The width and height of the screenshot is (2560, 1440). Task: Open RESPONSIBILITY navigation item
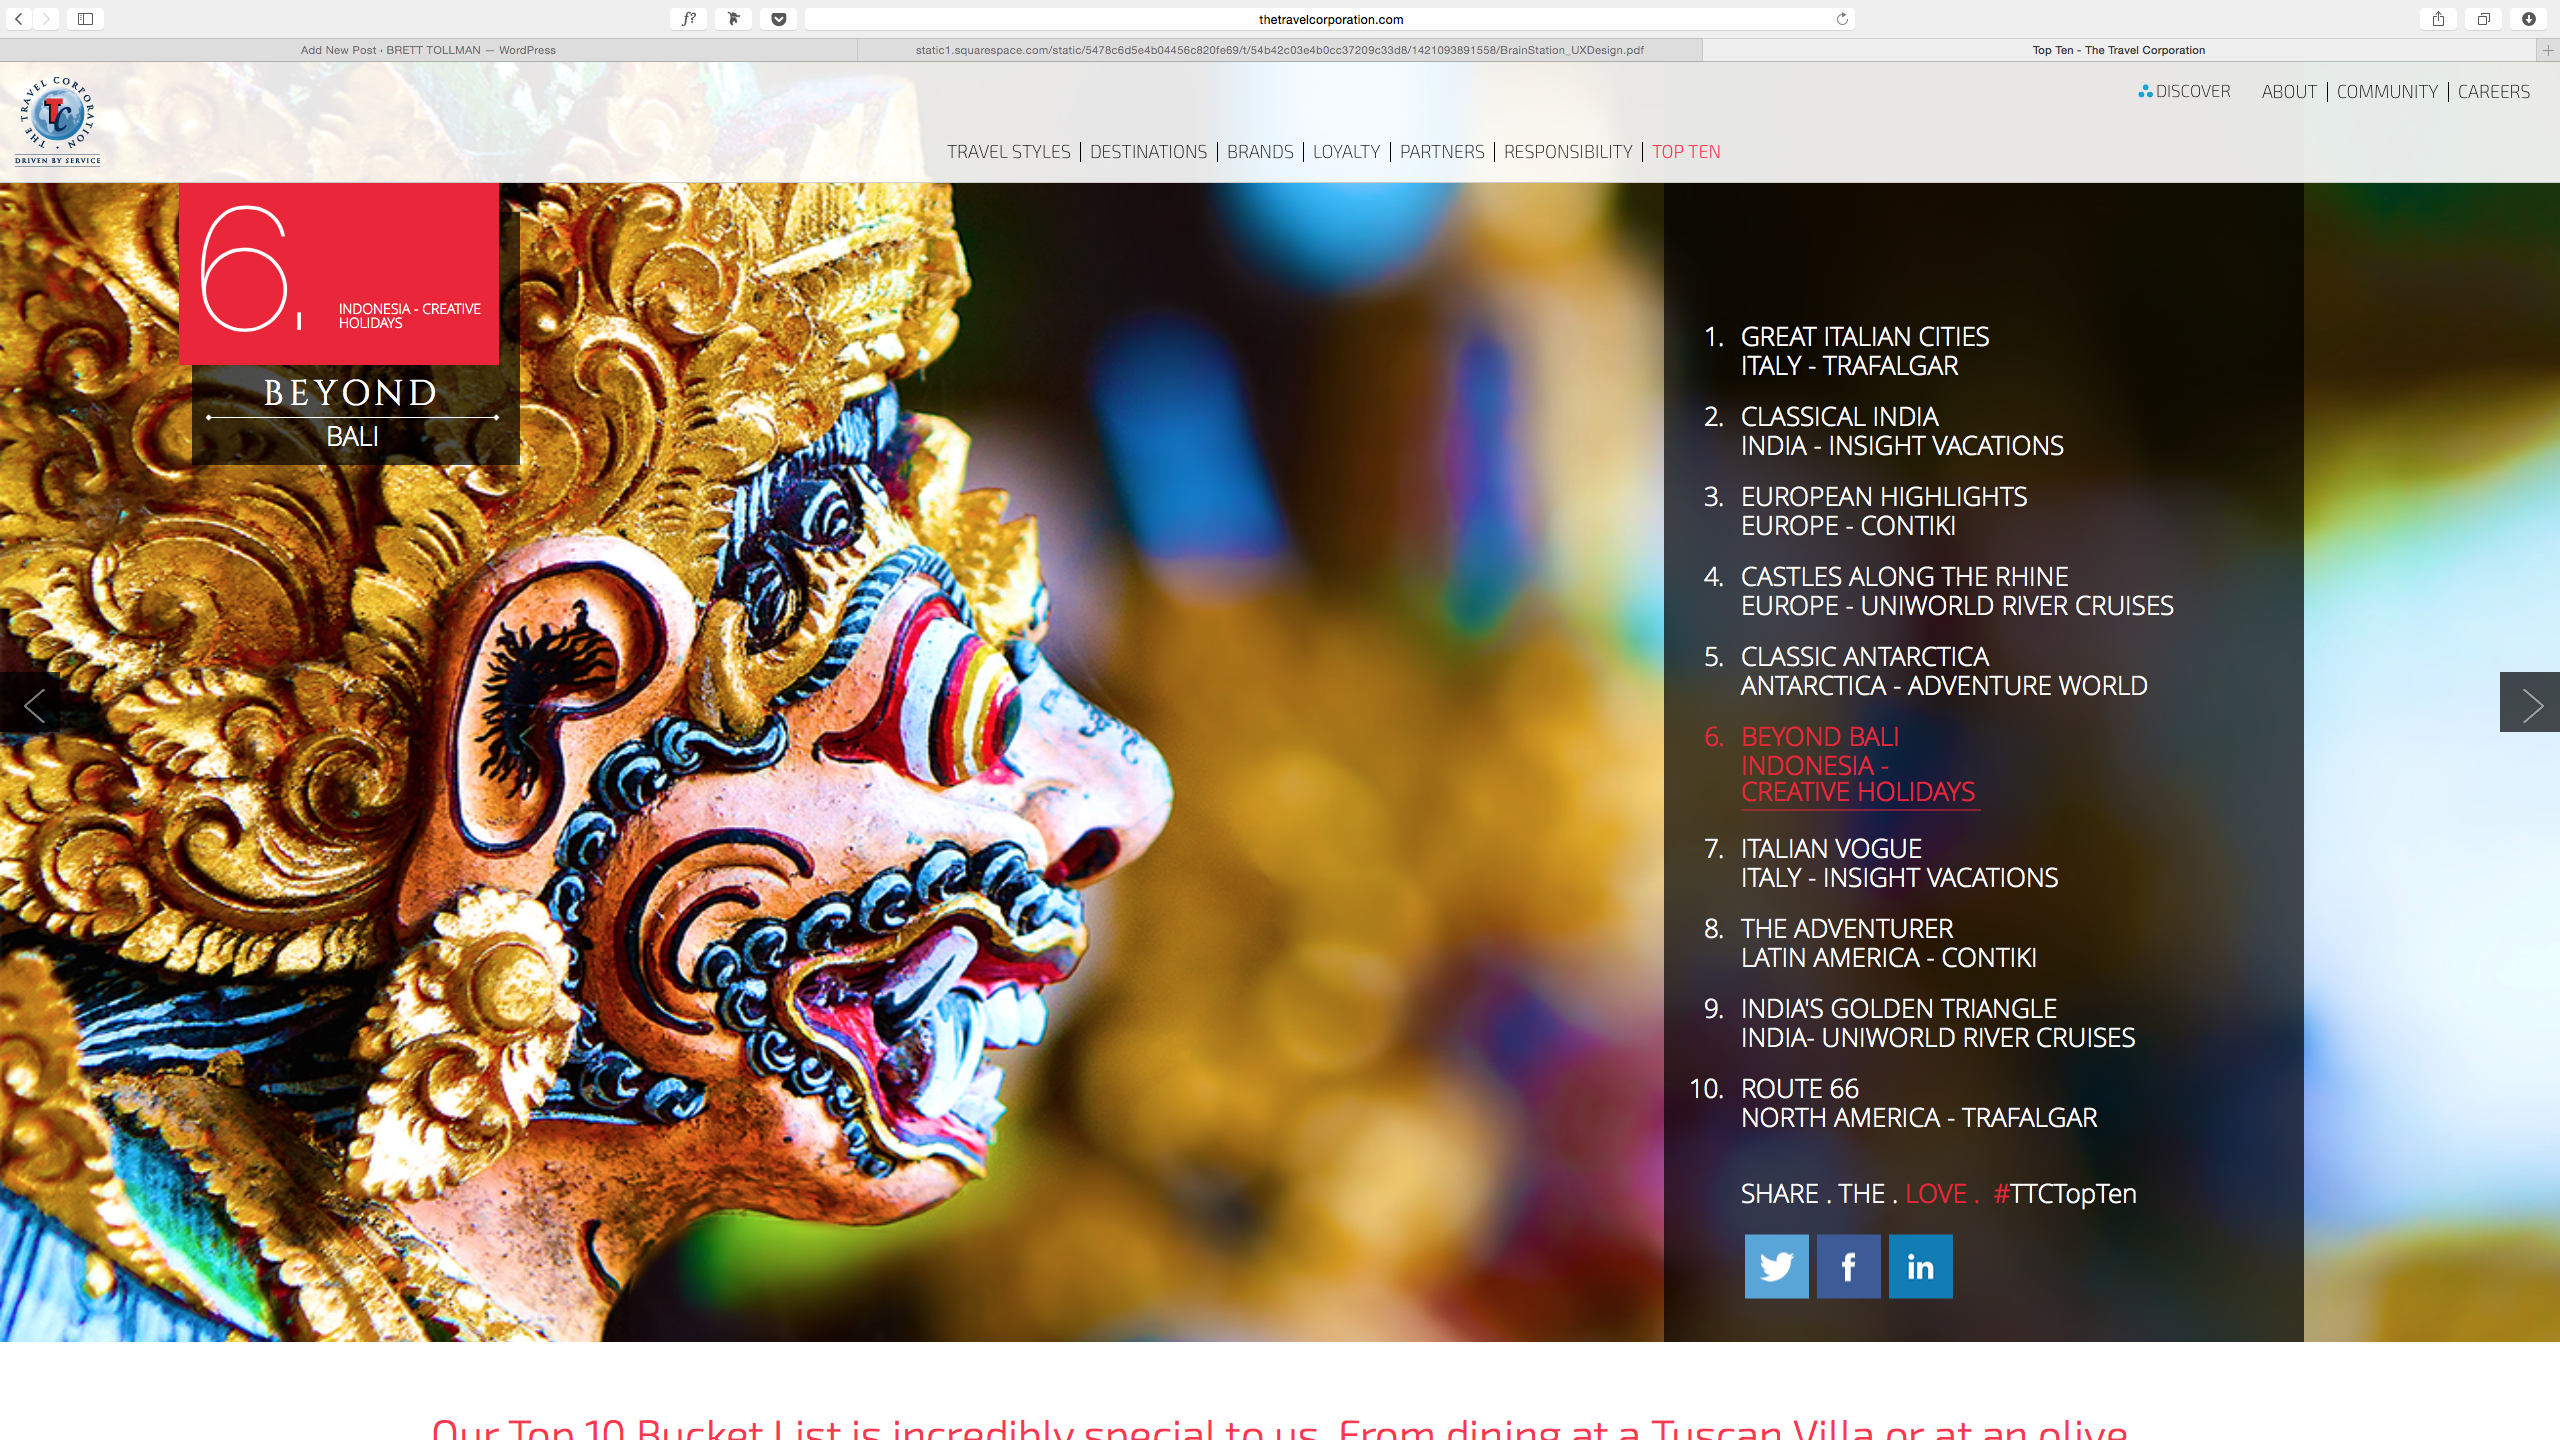pyautogui.click(x=1568, y=152)
